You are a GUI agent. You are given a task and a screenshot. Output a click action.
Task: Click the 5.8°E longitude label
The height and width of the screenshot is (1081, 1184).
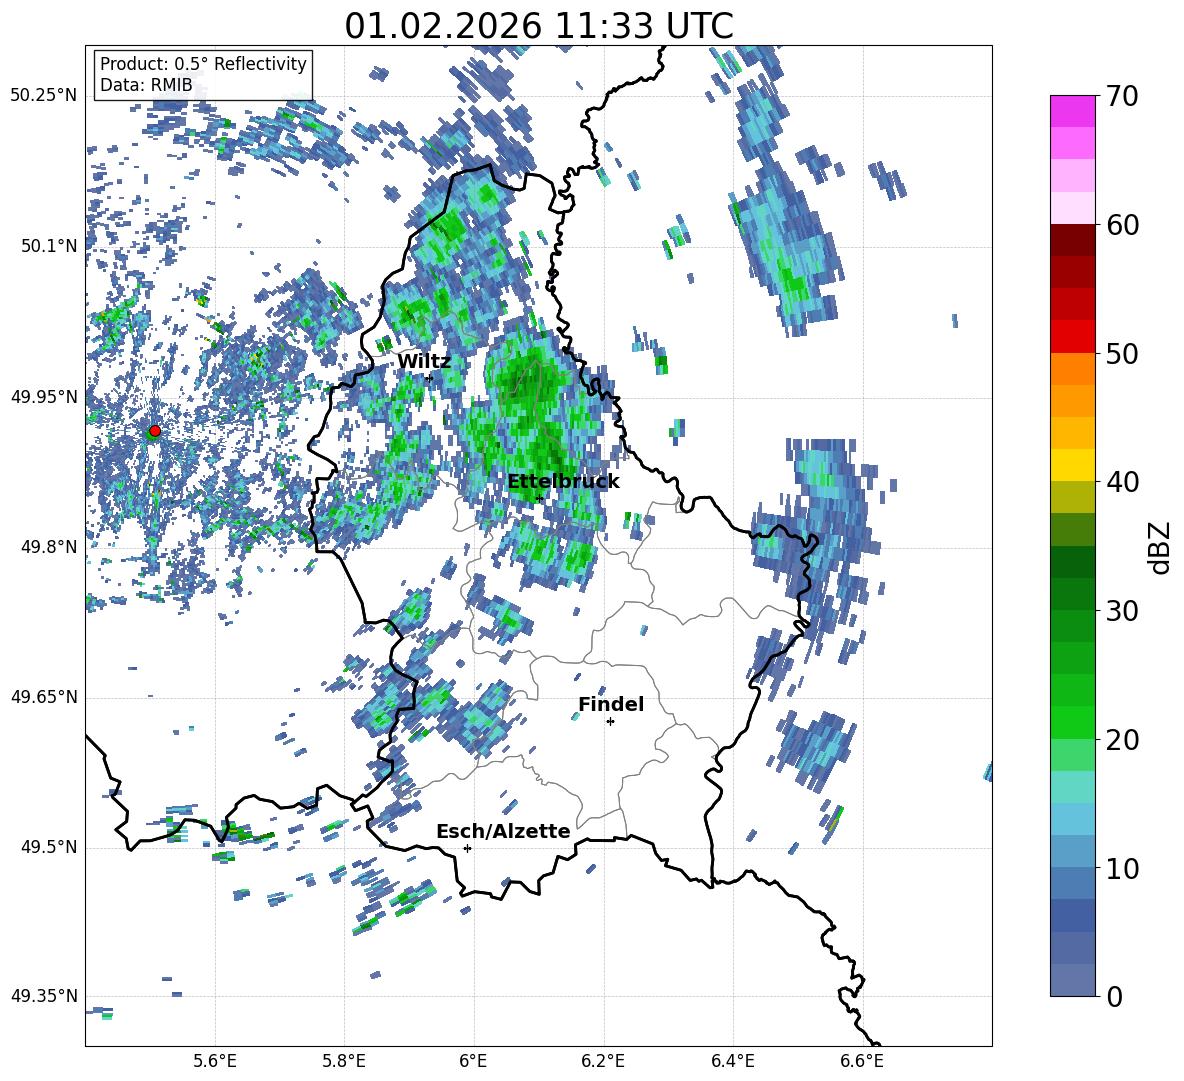tap(344, 1061)
